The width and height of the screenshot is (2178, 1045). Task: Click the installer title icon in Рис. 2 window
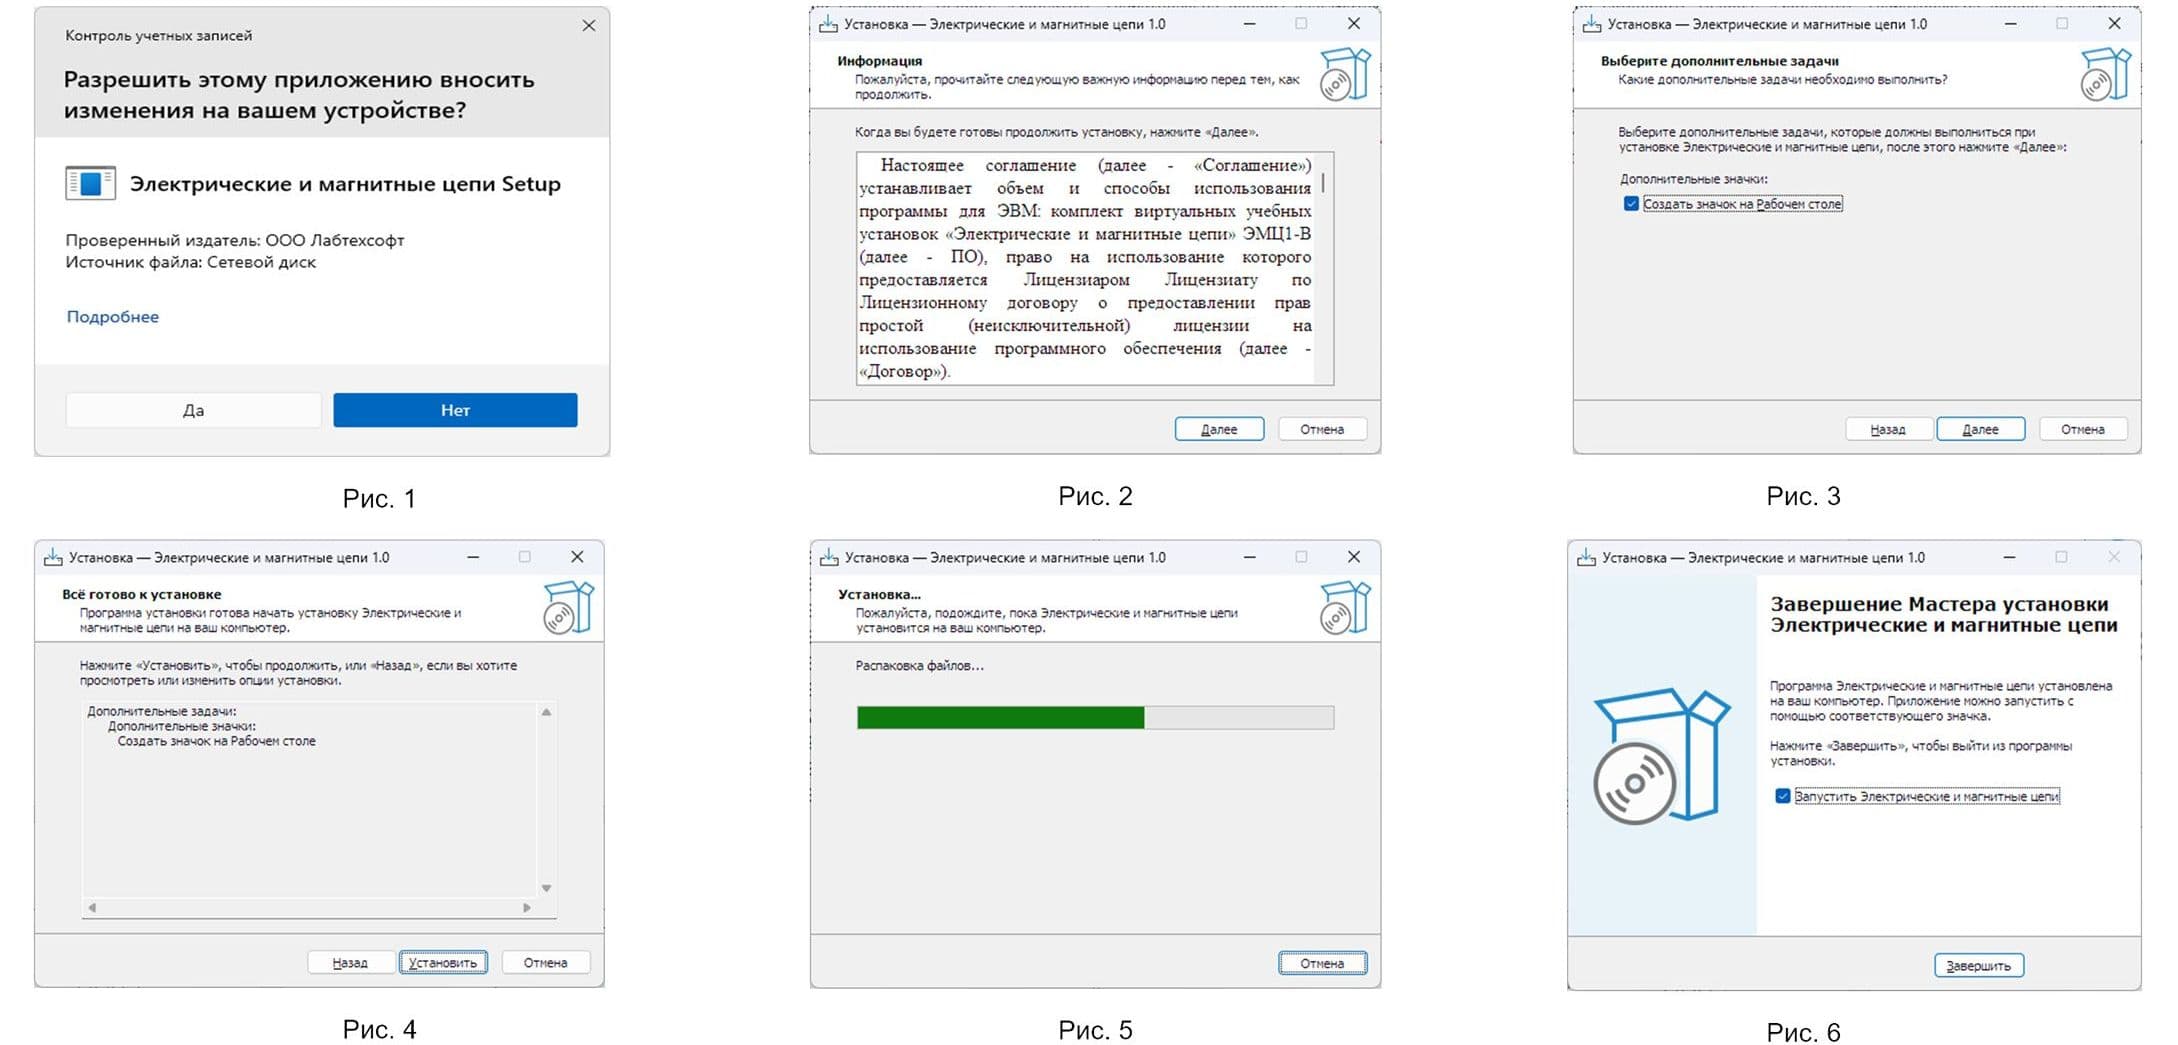point(828,24)
